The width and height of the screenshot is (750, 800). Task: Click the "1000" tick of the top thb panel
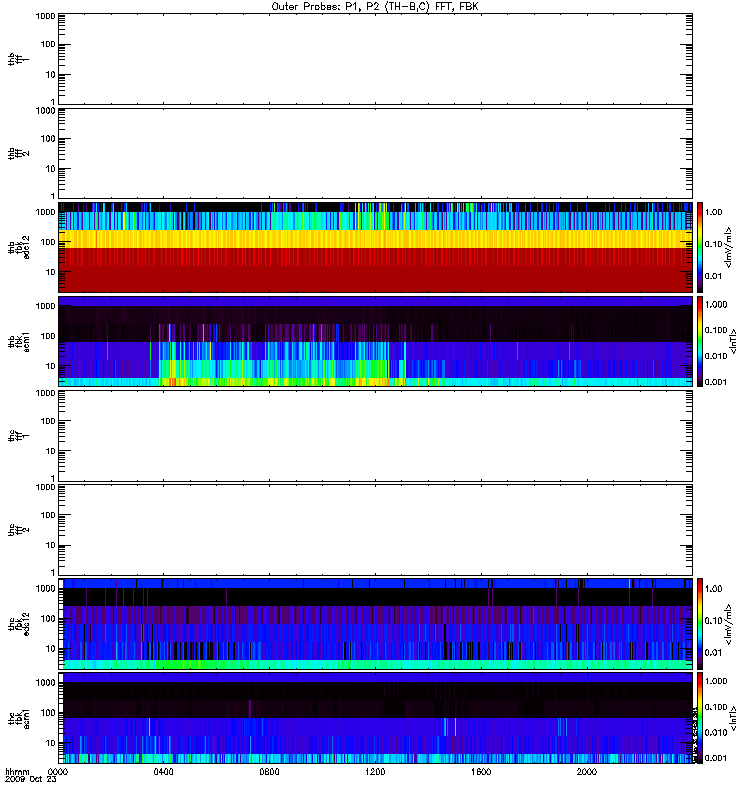pyautogui.click(x=45, y=16)
